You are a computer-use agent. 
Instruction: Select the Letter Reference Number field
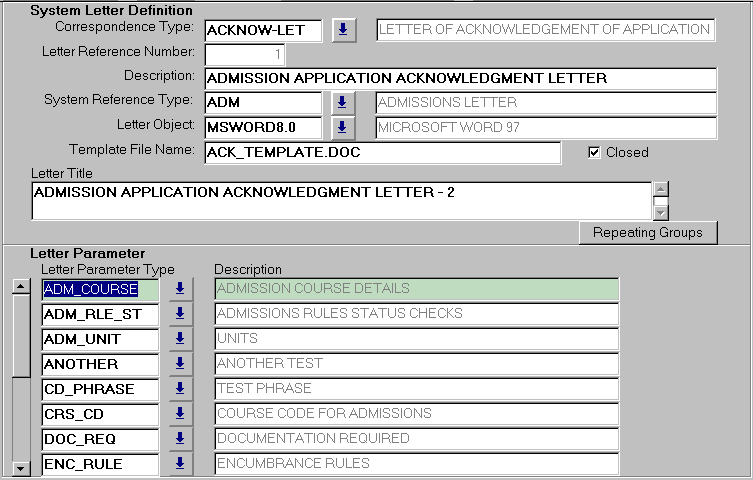(245, 54)
